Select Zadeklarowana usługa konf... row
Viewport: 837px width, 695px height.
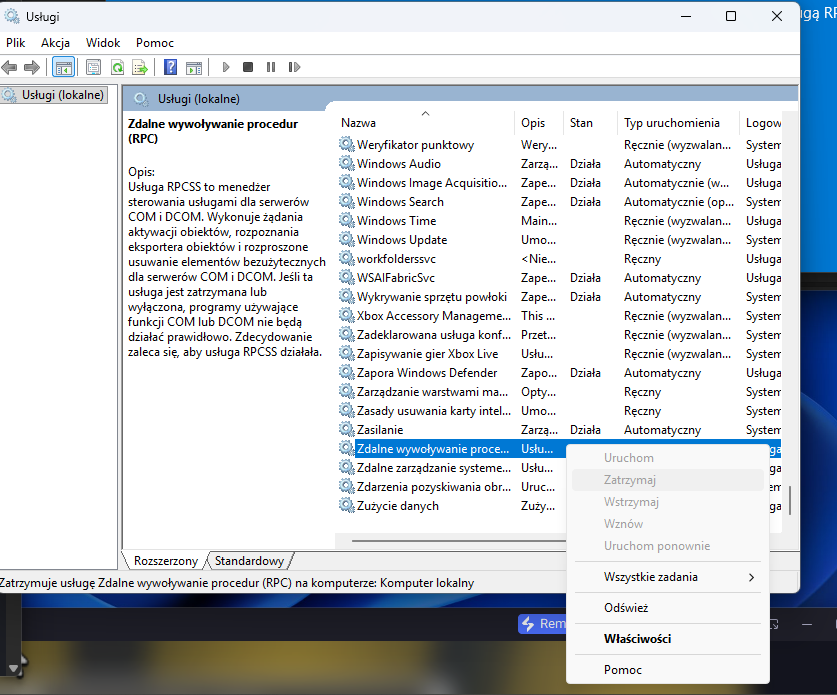tap(559, 335)
